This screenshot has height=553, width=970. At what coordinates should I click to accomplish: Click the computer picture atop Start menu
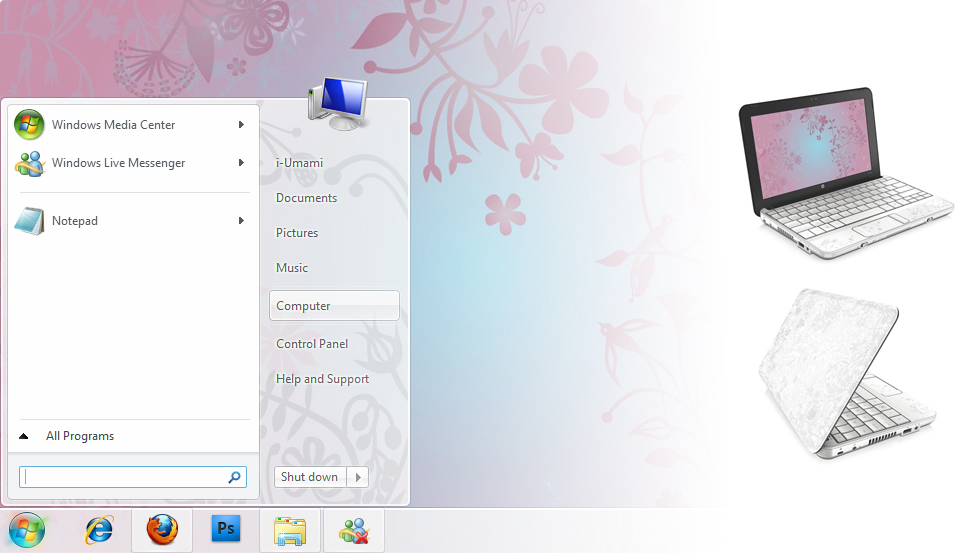(x=339, y=104)
